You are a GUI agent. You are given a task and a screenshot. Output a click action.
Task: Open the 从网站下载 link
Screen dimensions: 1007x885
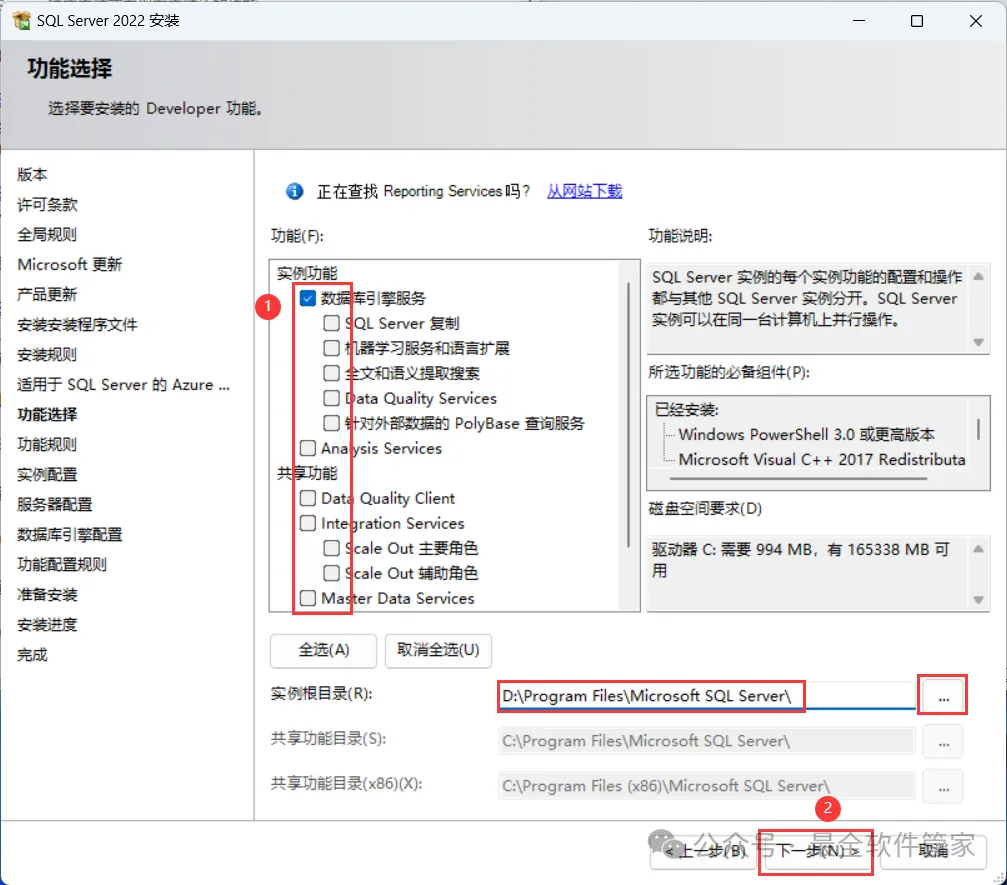[584, 191]
